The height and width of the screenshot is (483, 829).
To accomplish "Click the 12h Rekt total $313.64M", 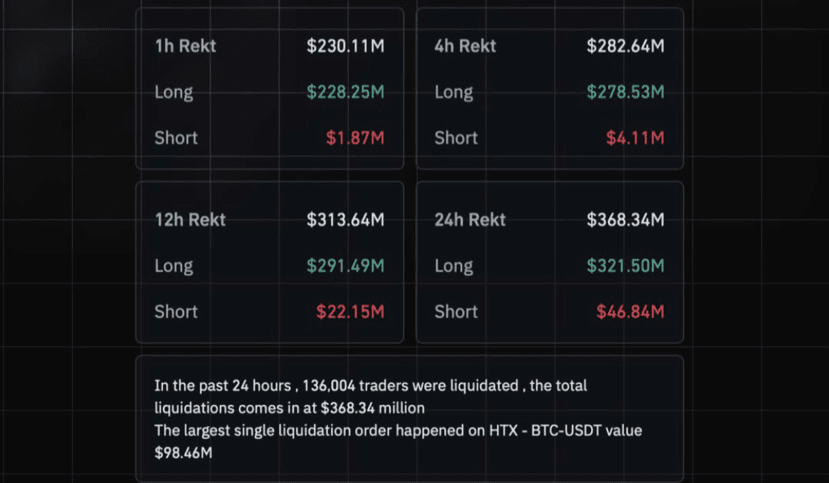I will point(345,220).
